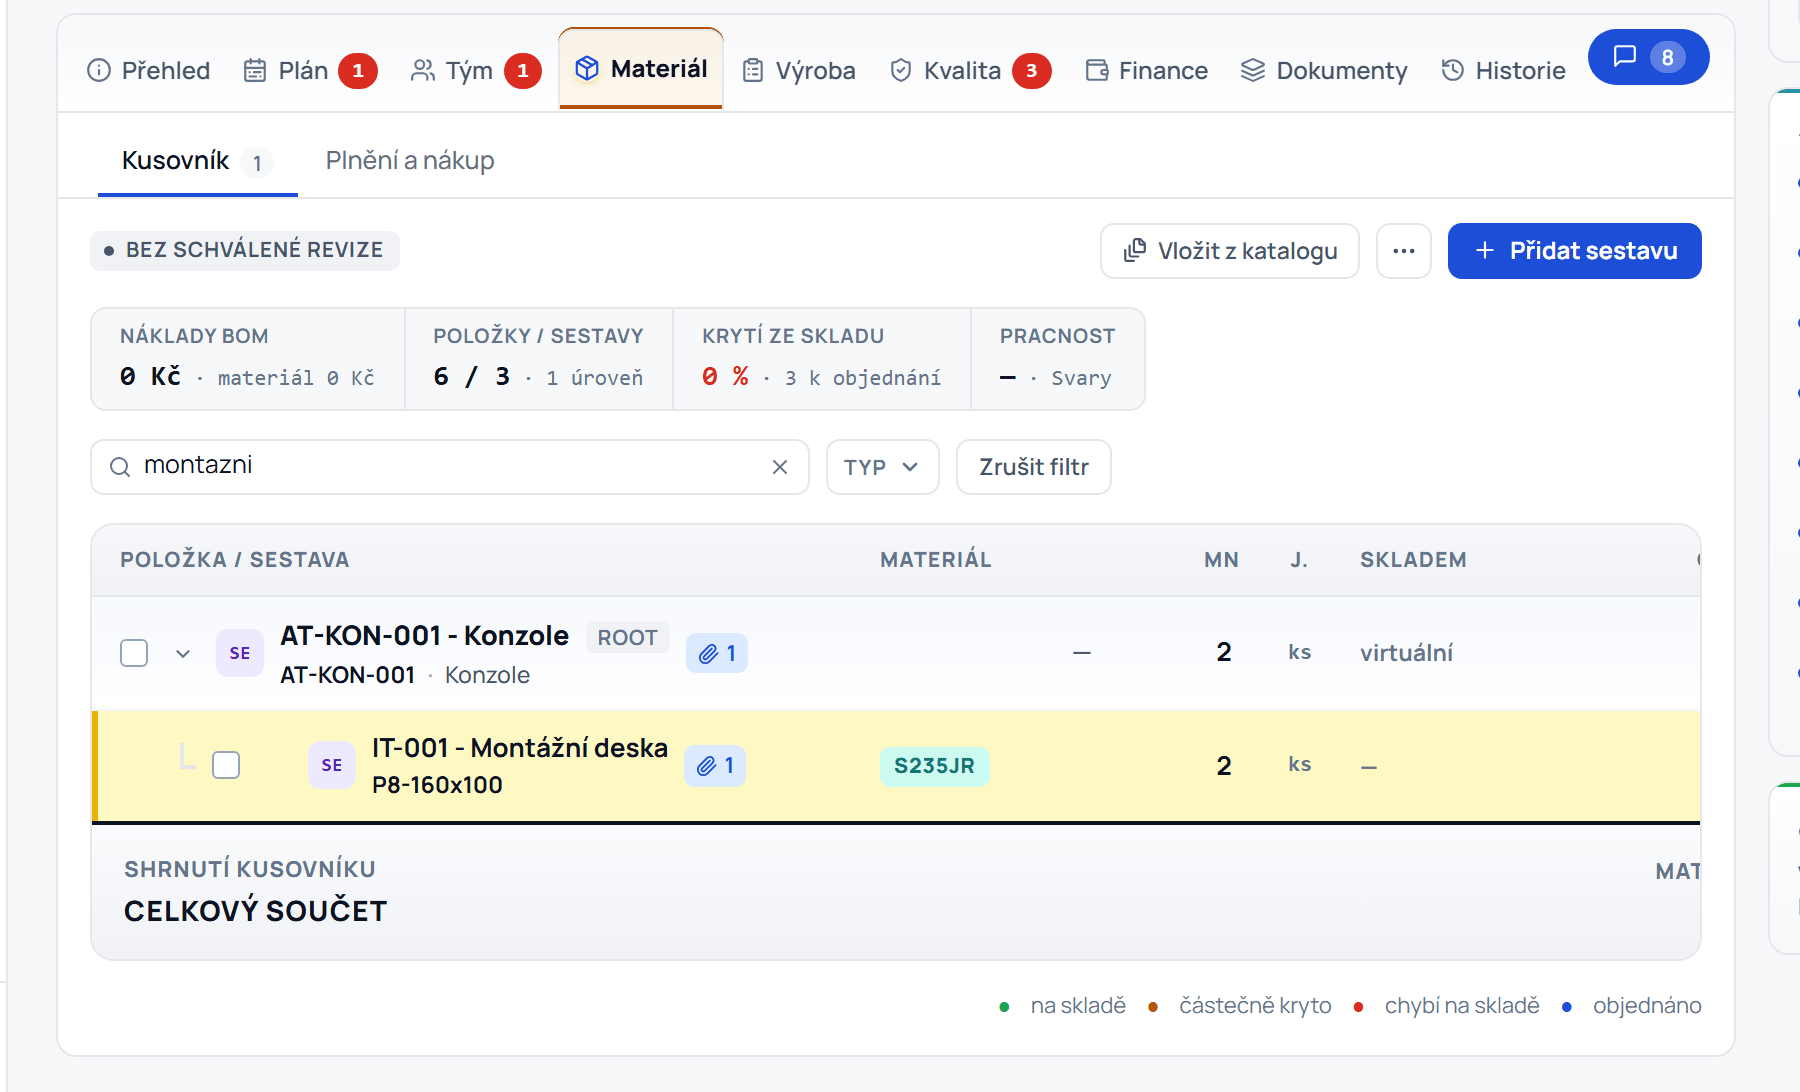Click the BEZ SCHVÁLENÉ REVIZE status badge
Viewport: 1800px width, 1092px height.
pyautogui.click(x=245, y=250)
